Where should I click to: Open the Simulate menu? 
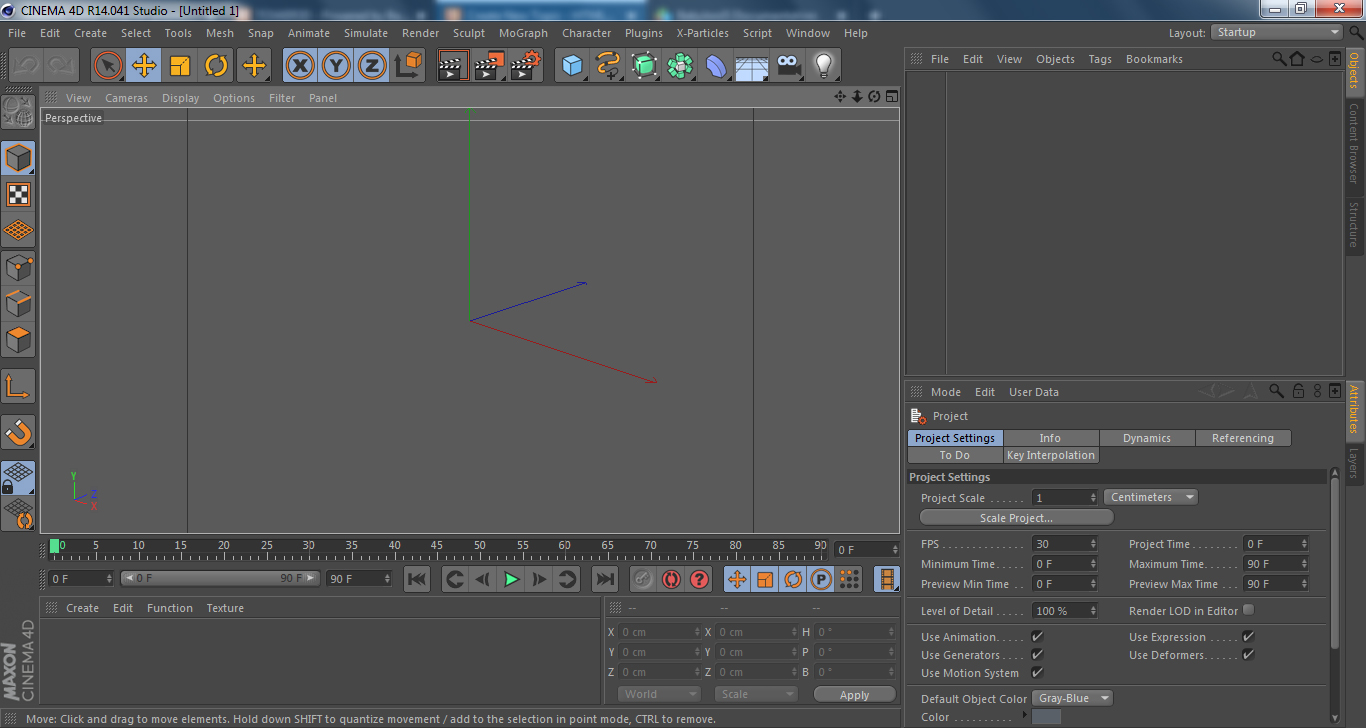366,33
